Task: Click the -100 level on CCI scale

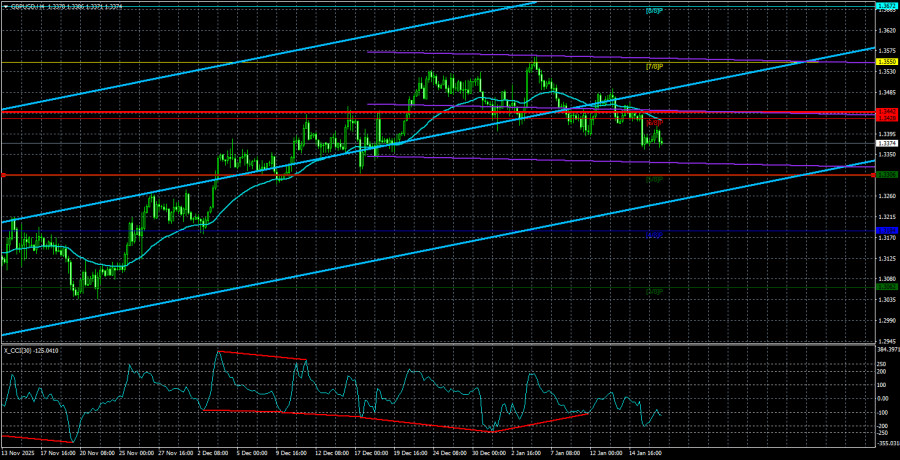Action: tap(883, 412)
